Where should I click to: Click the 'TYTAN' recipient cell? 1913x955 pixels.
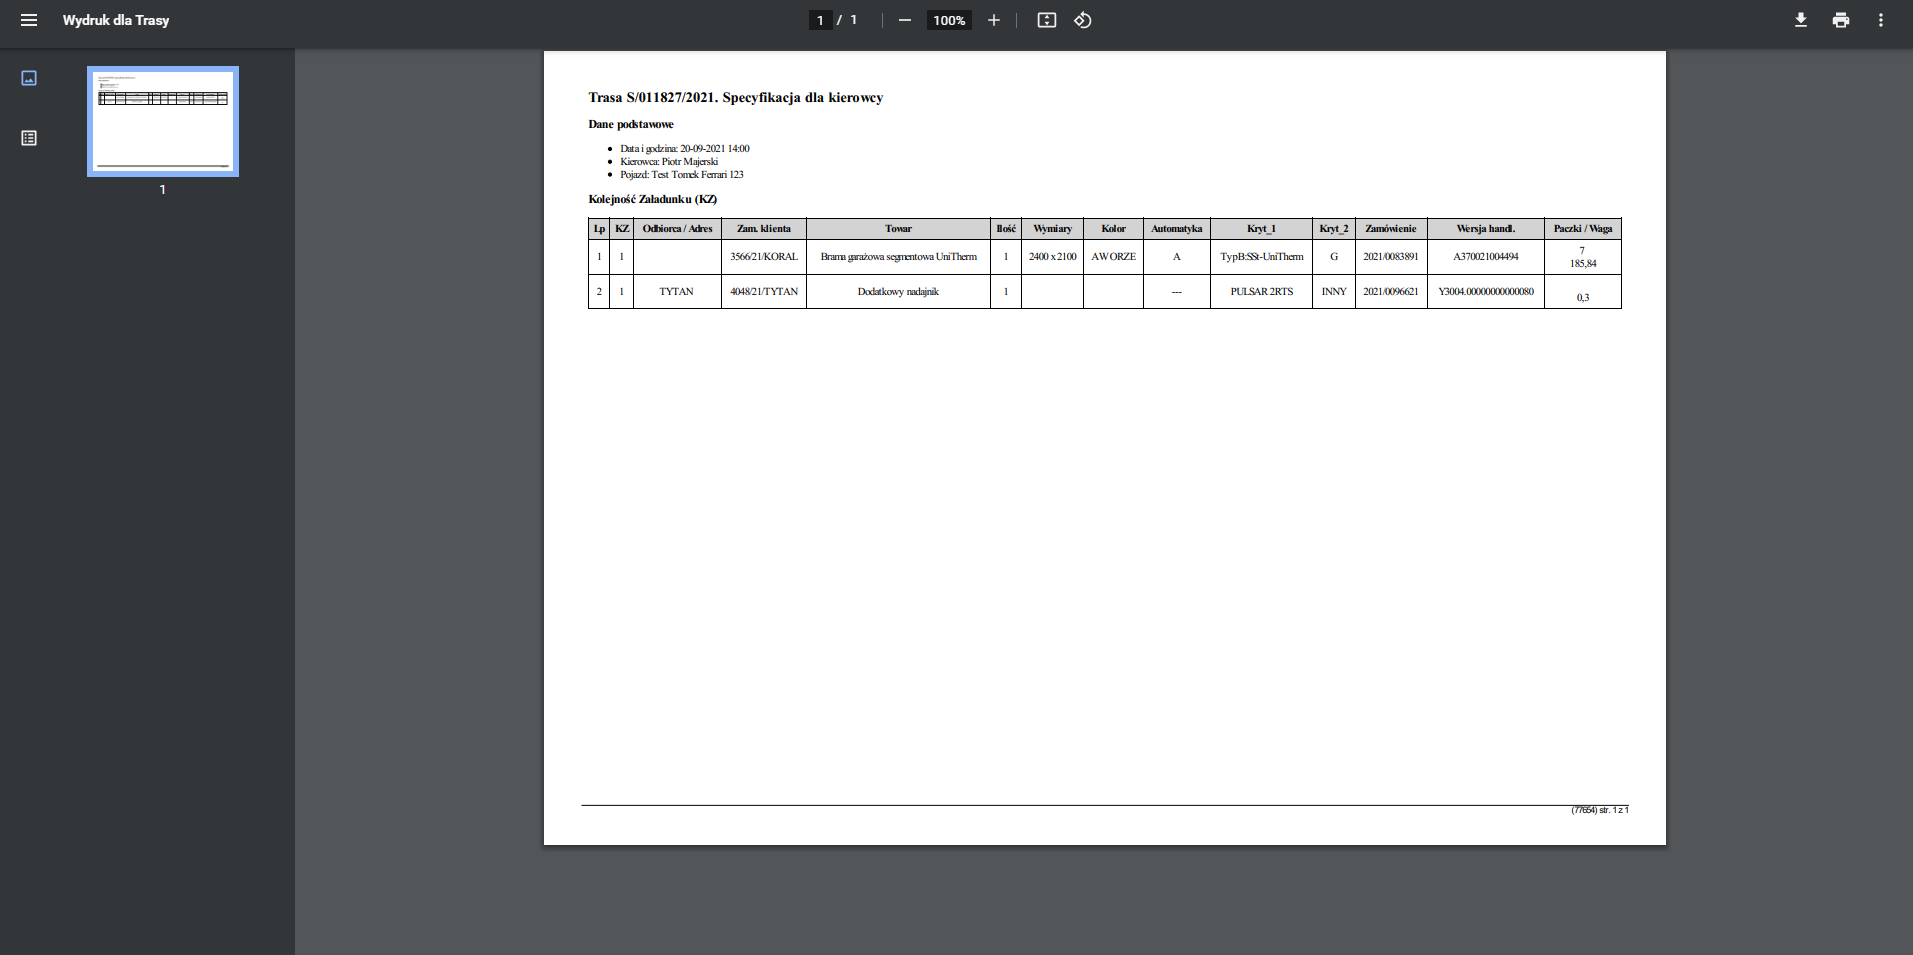[x=676, y=292]
